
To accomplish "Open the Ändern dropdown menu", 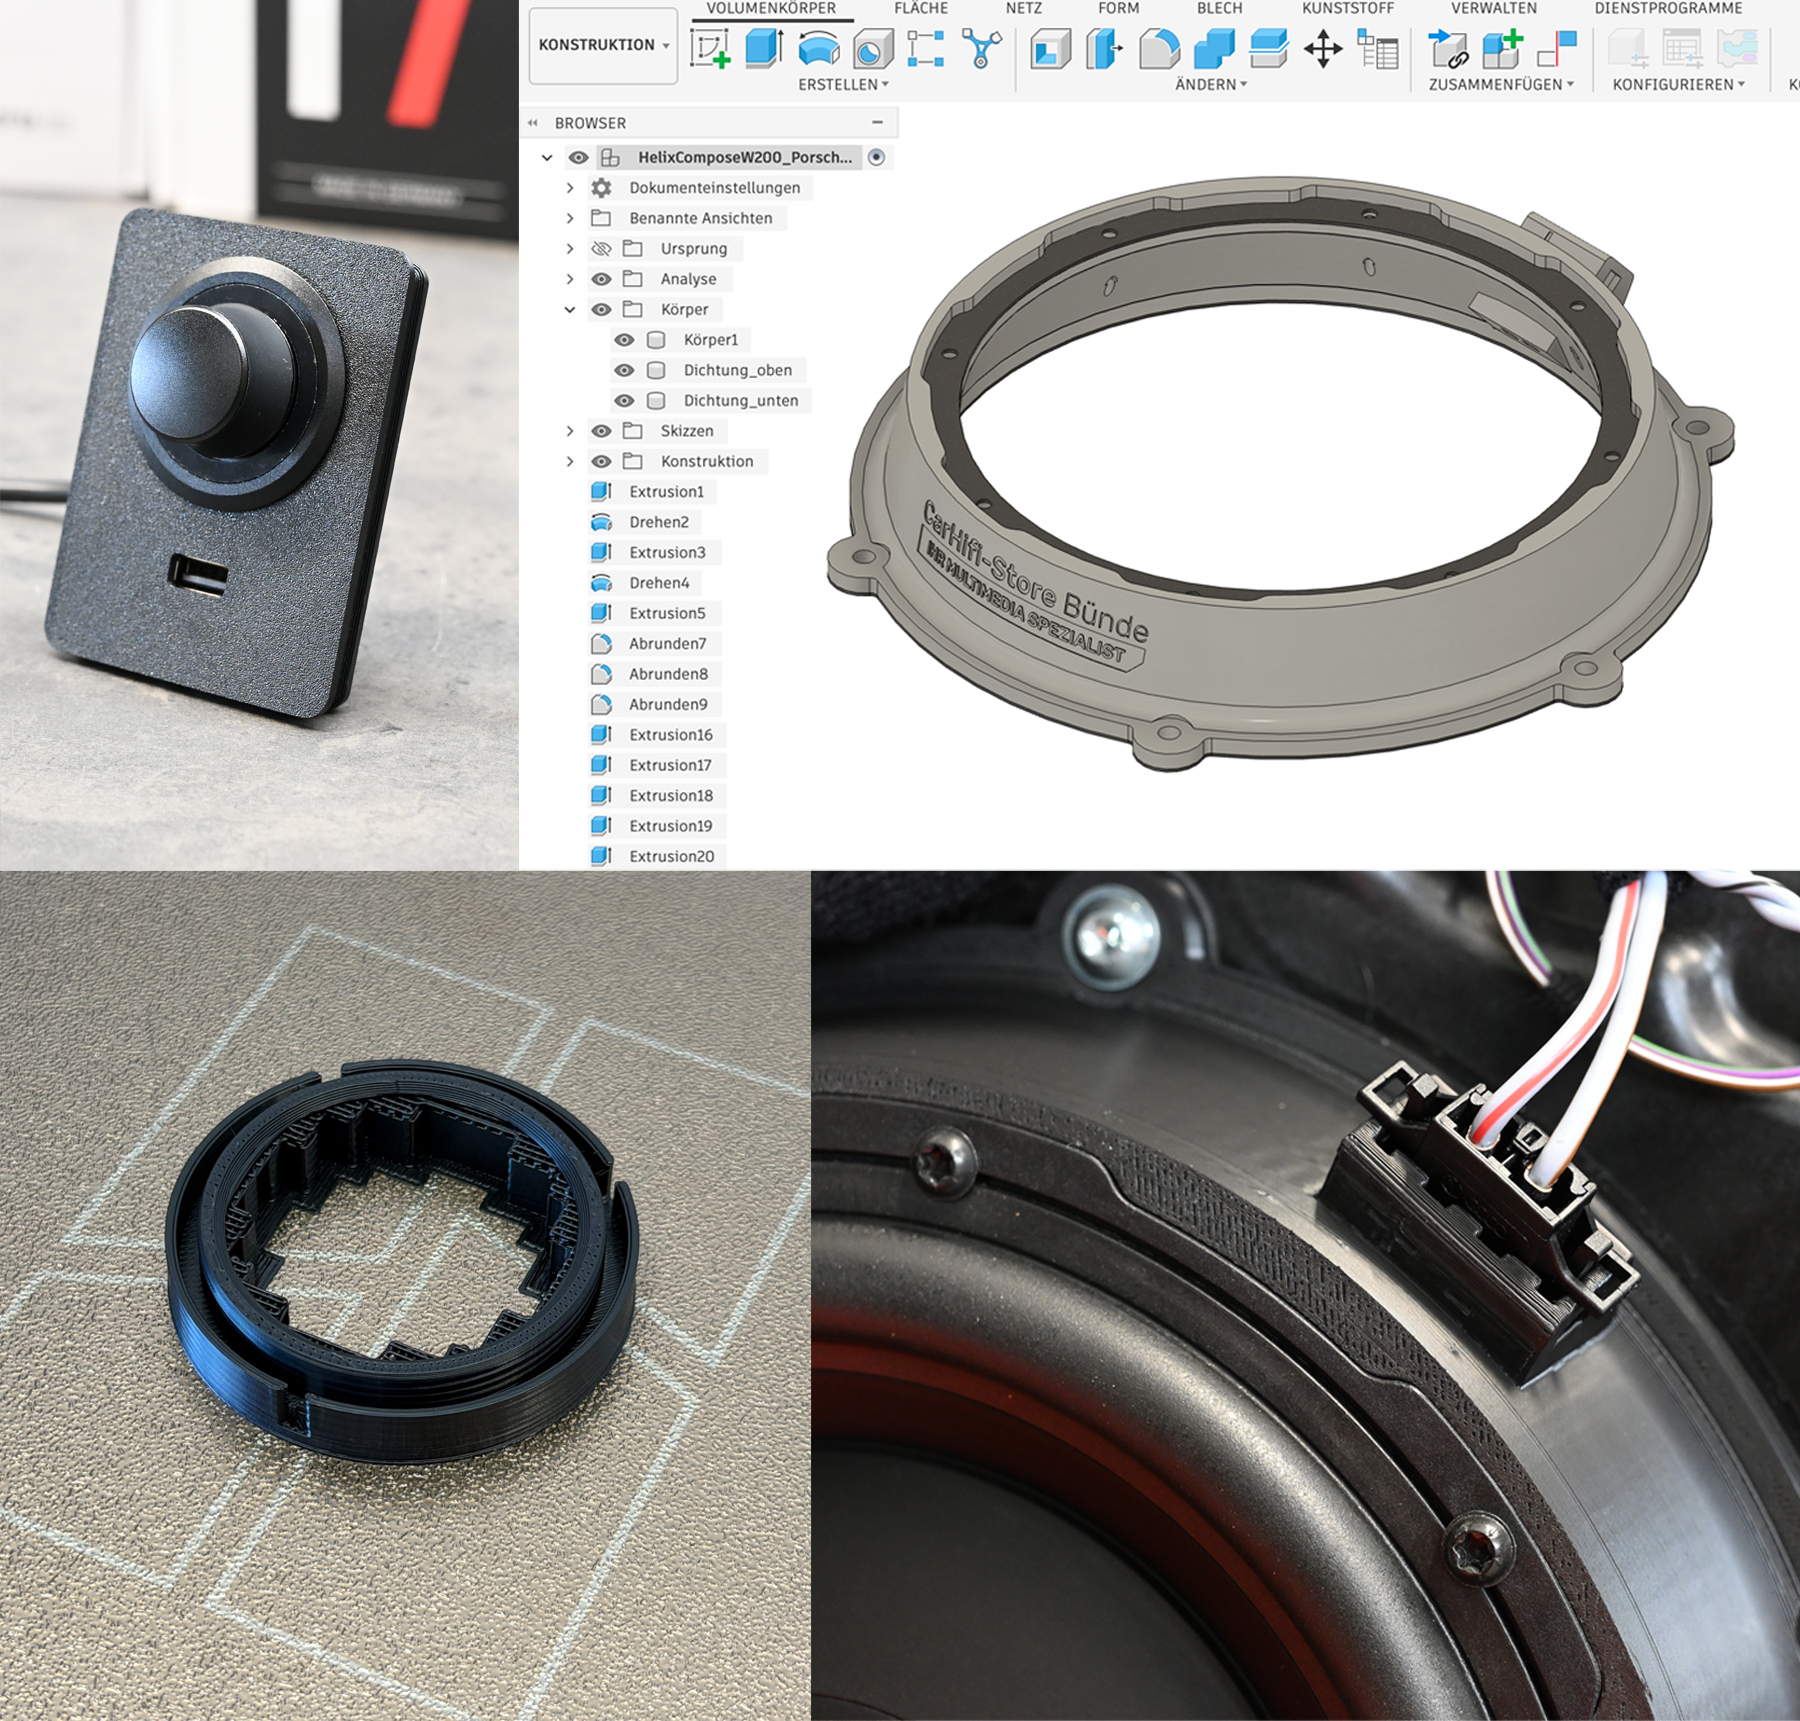I will click(1211, 85).
